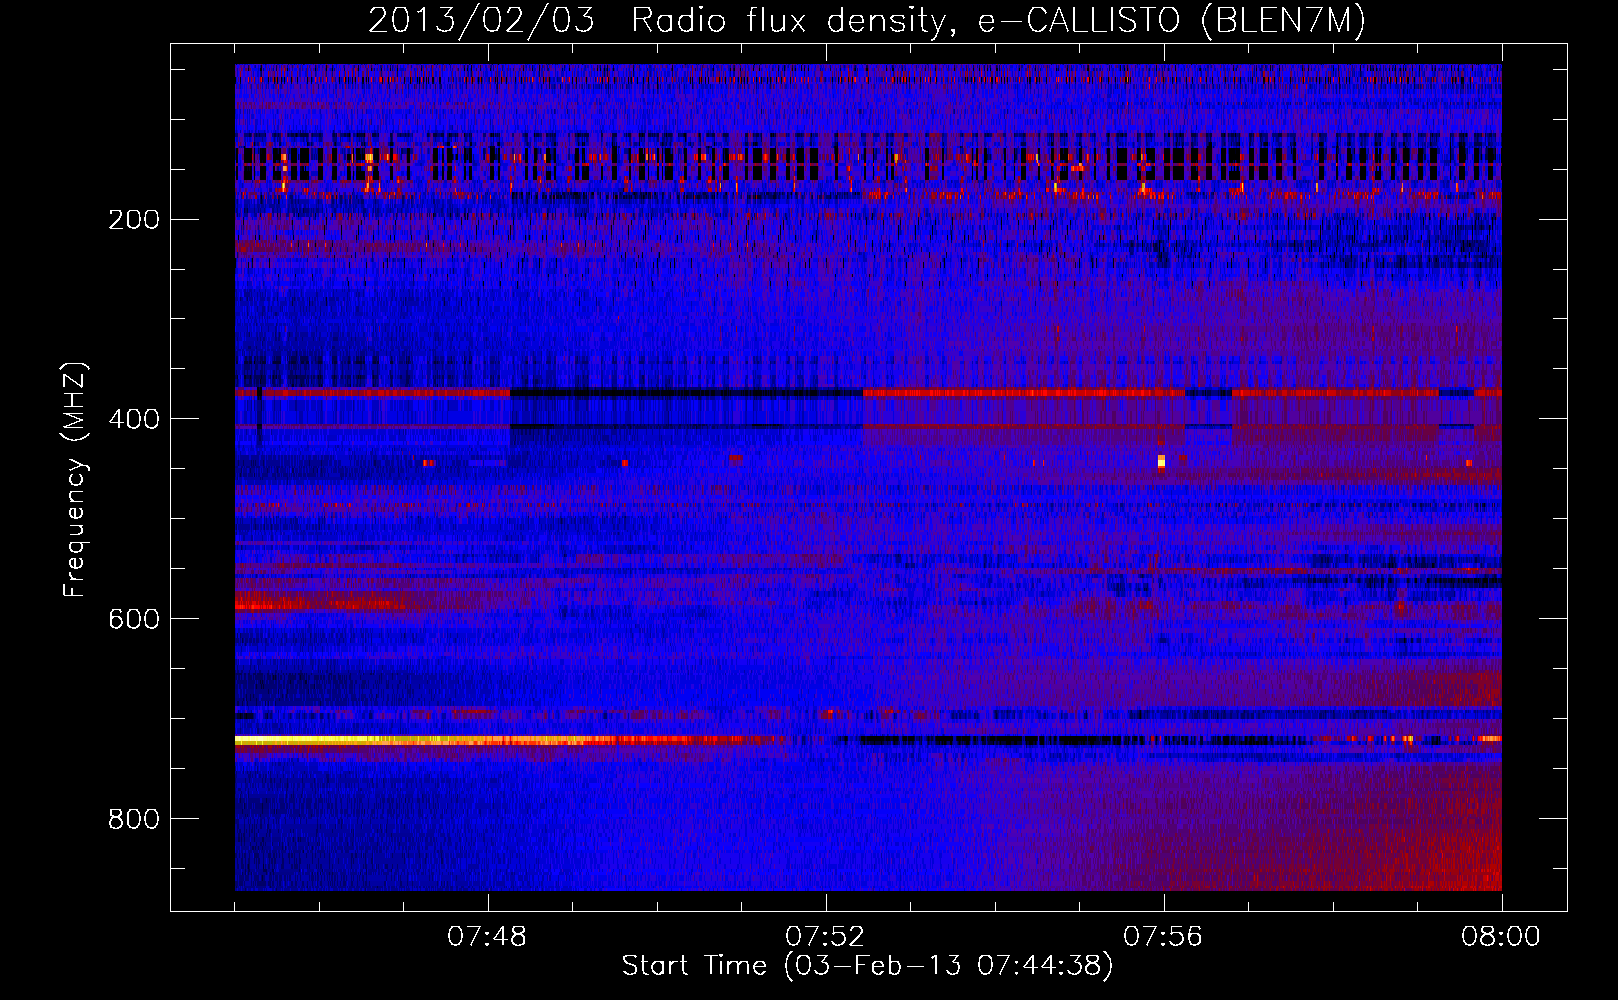The image size is (1618, 1000).
Task: Click the 400 frequency tick label
Action: tap(134, 419)
